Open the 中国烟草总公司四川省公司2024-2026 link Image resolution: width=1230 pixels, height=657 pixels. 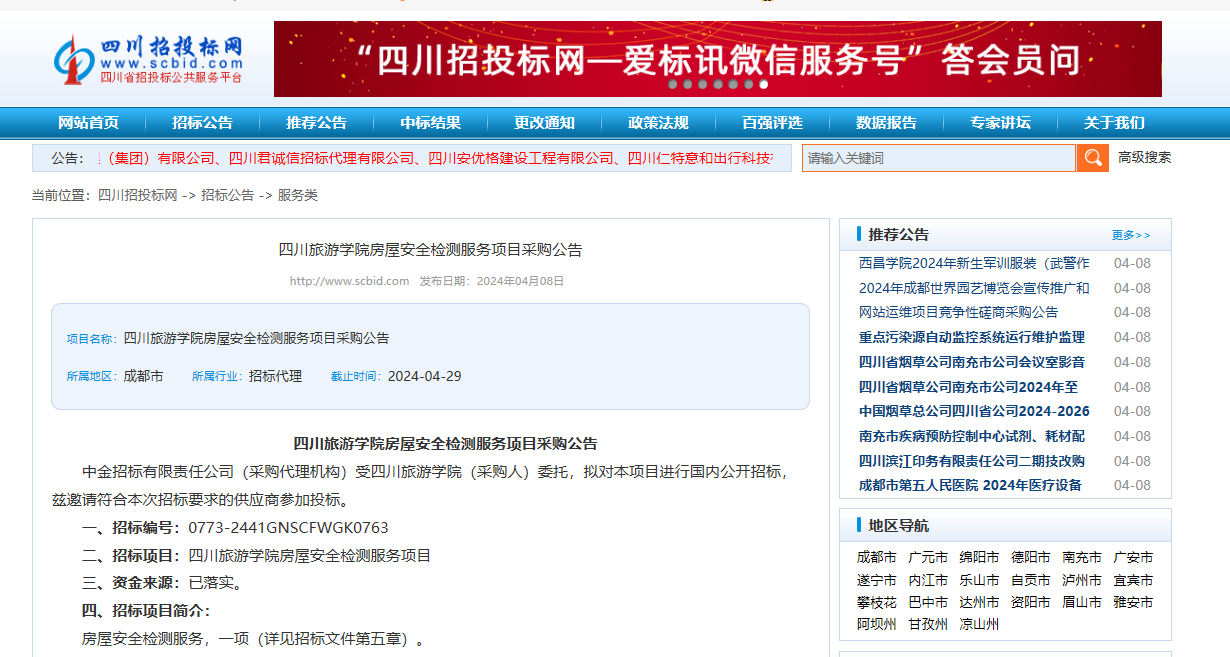pyautogui.click(x=974, y=411)
